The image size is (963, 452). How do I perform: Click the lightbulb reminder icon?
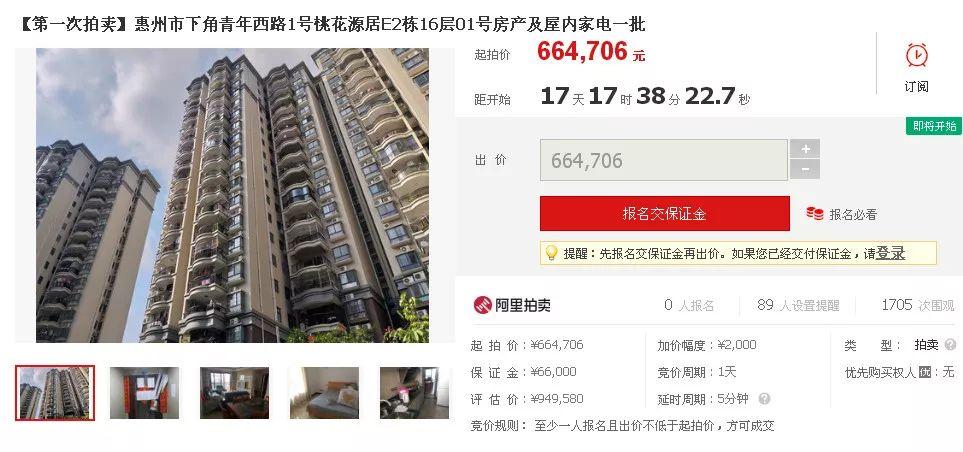point(552,253)
